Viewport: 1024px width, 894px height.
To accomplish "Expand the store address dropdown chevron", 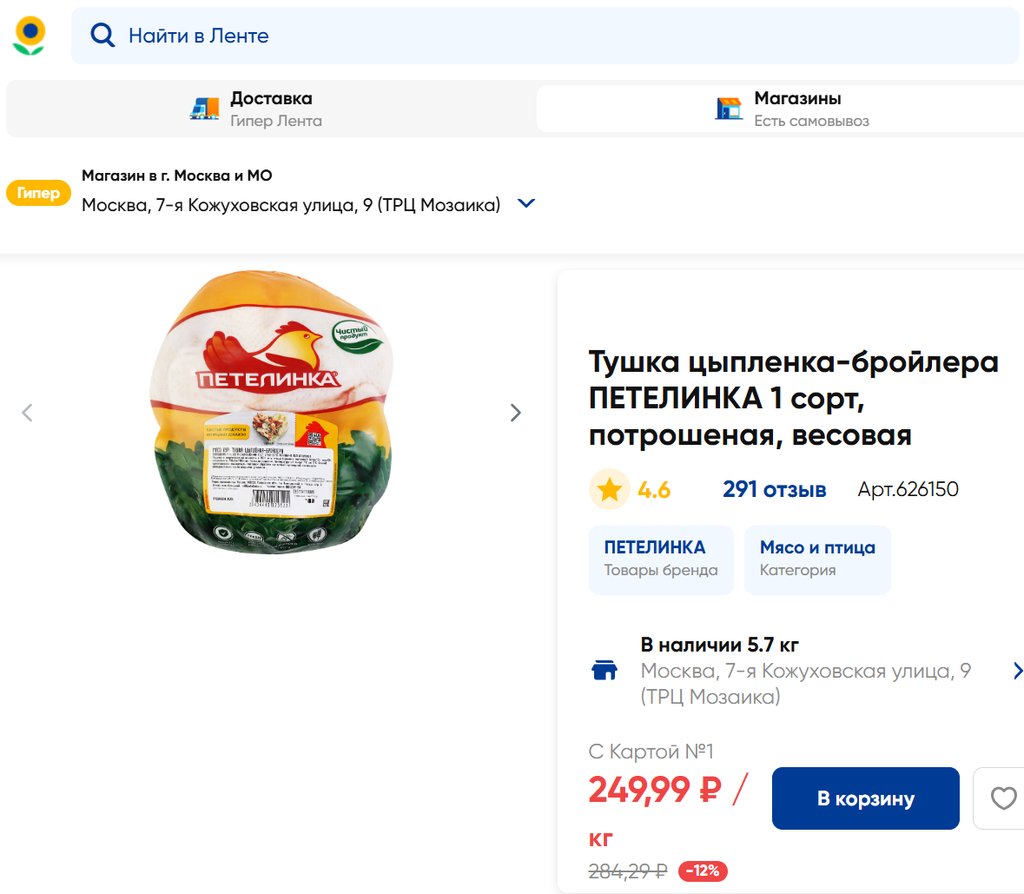I will point(526,204).
